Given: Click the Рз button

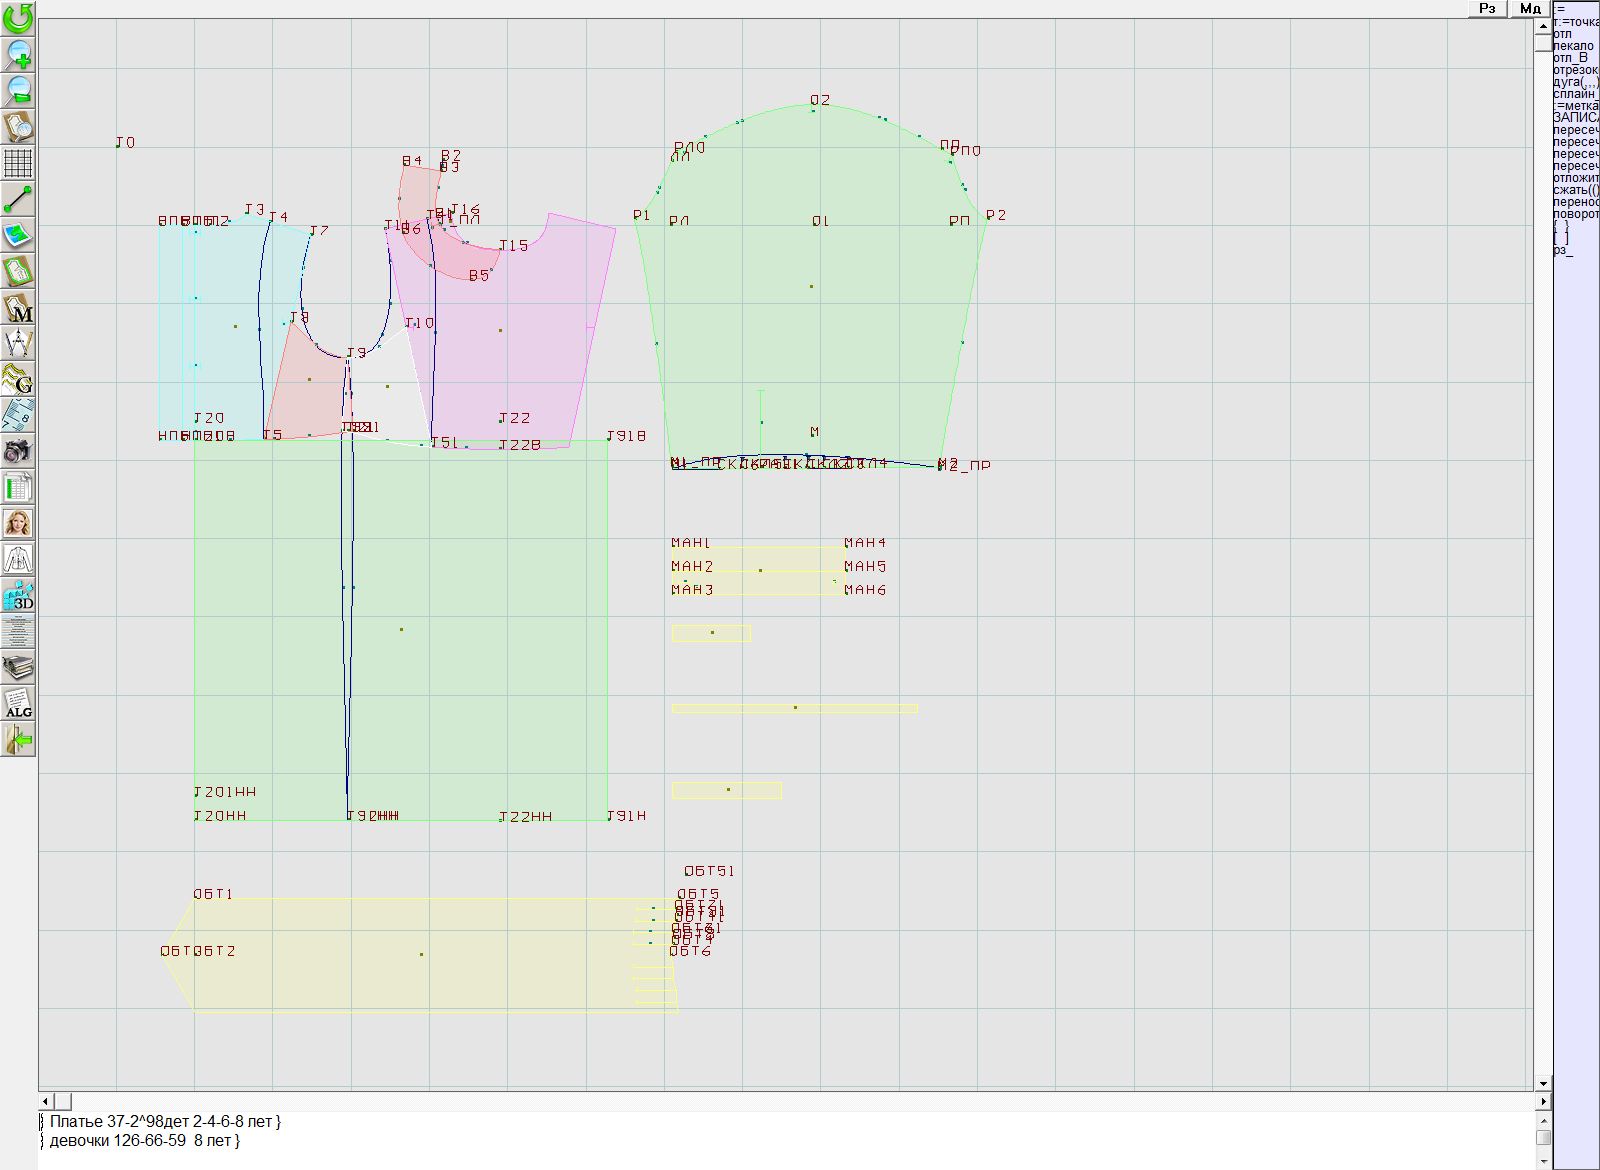Looking at the screenshot, I should click(1487, 8).
